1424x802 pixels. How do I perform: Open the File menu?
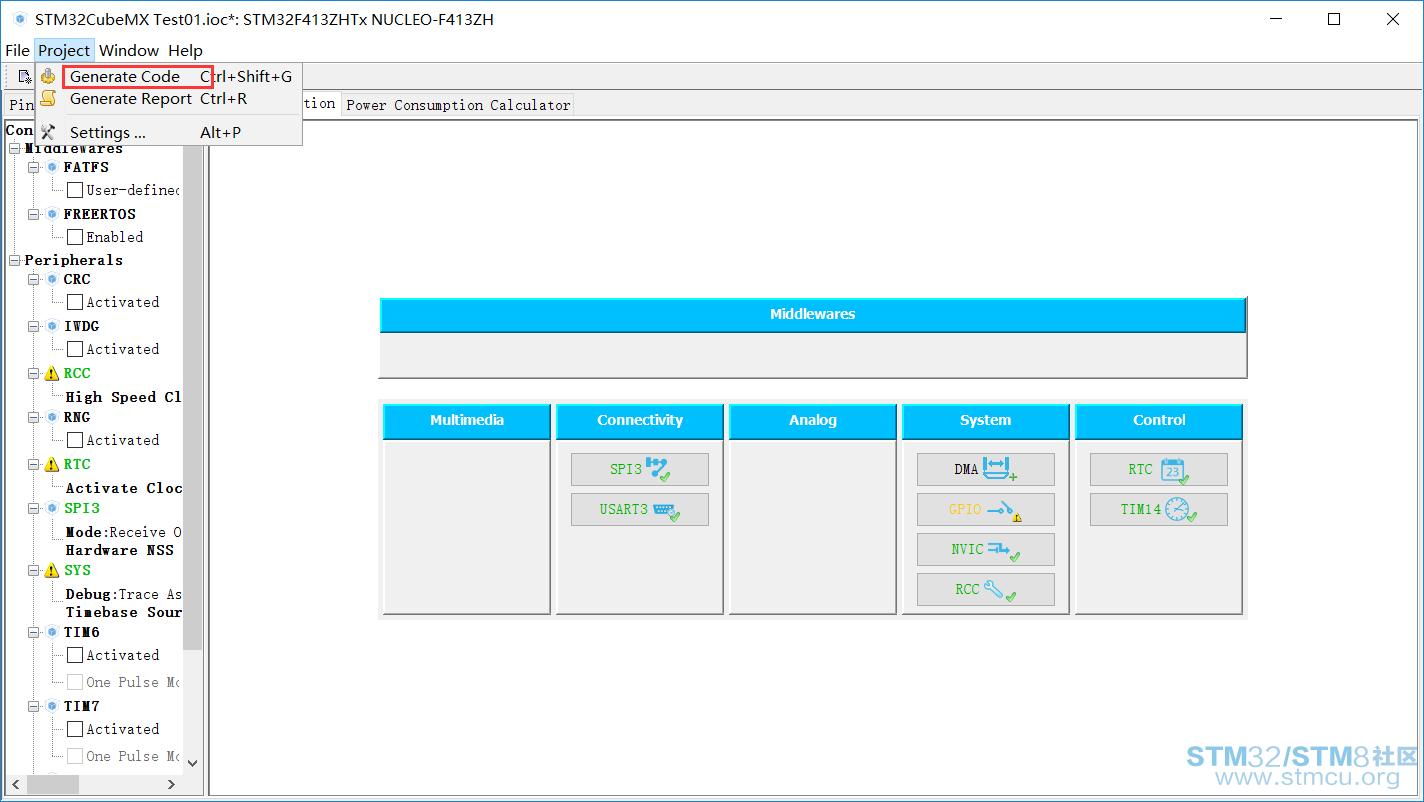click(17, 50)
